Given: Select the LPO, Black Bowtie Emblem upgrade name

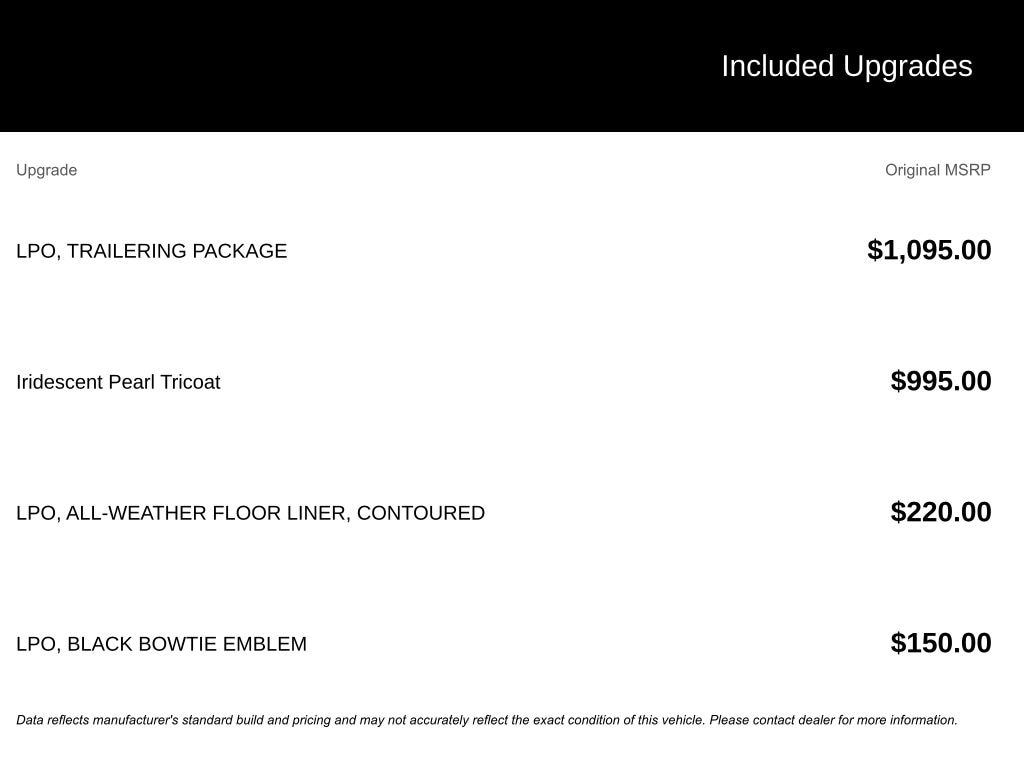Looking at the screenshot, I should click(161, 644).
